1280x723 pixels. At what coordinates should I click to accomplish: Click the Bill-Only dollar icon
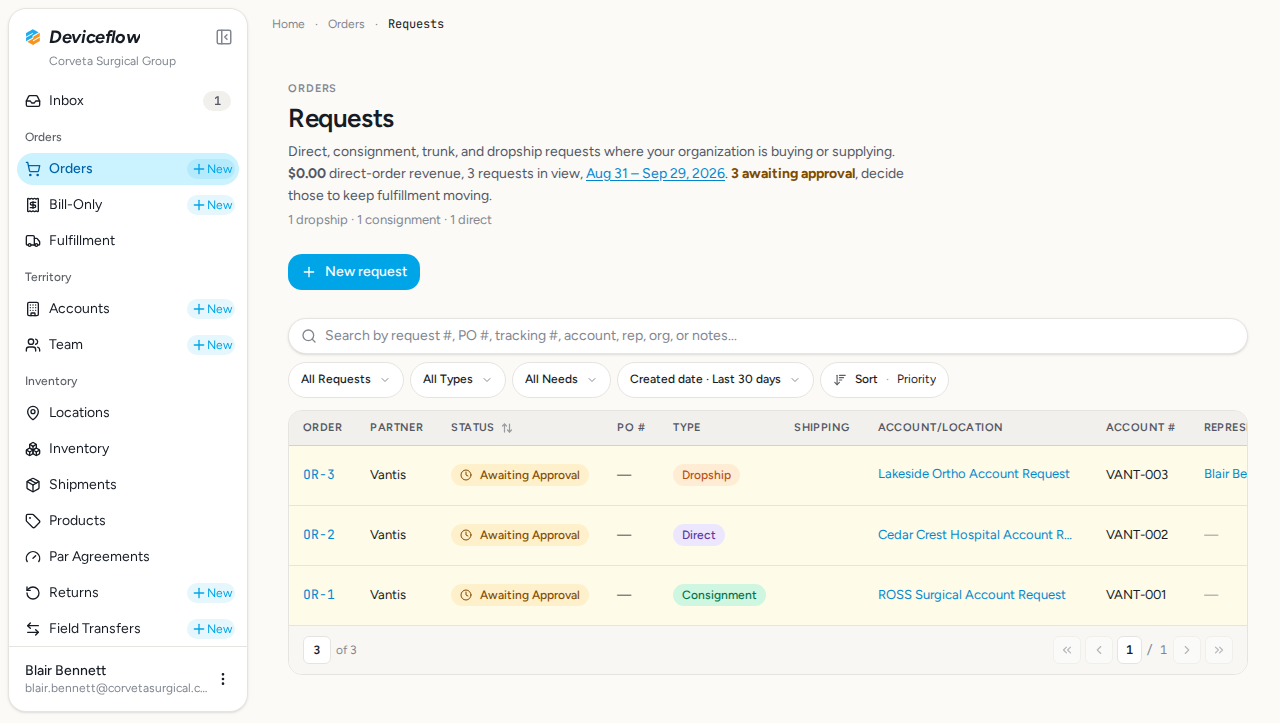click(33, 205)
